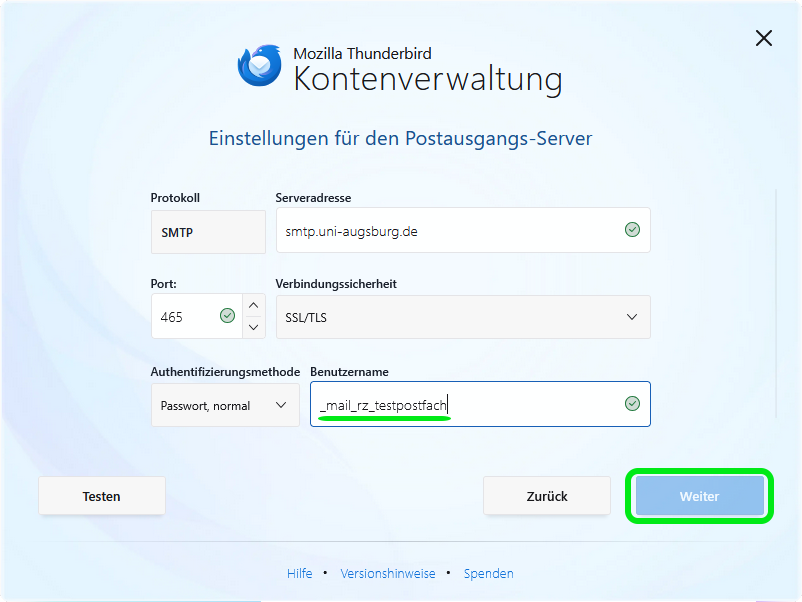Follow the Spenden link

(489, 573)
